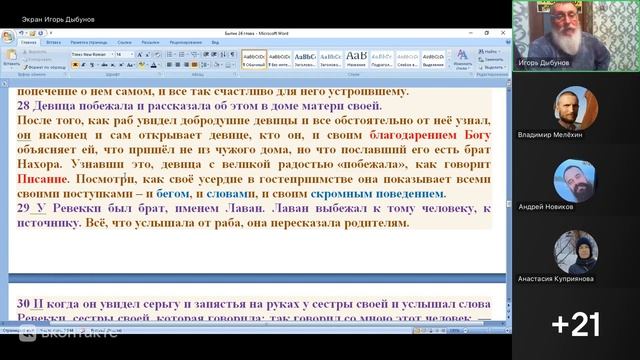Viewport: 640px width, 360px height.
Task: Apply the Обычный style
Action: pos(254,59)
